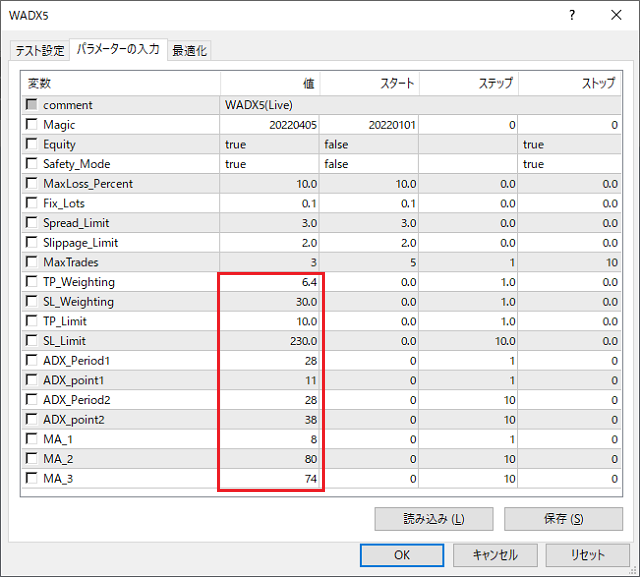Viewport: 640px width, 577px height.
Task: Click Equity stop cell true
Action: click(x=570, y=144)
